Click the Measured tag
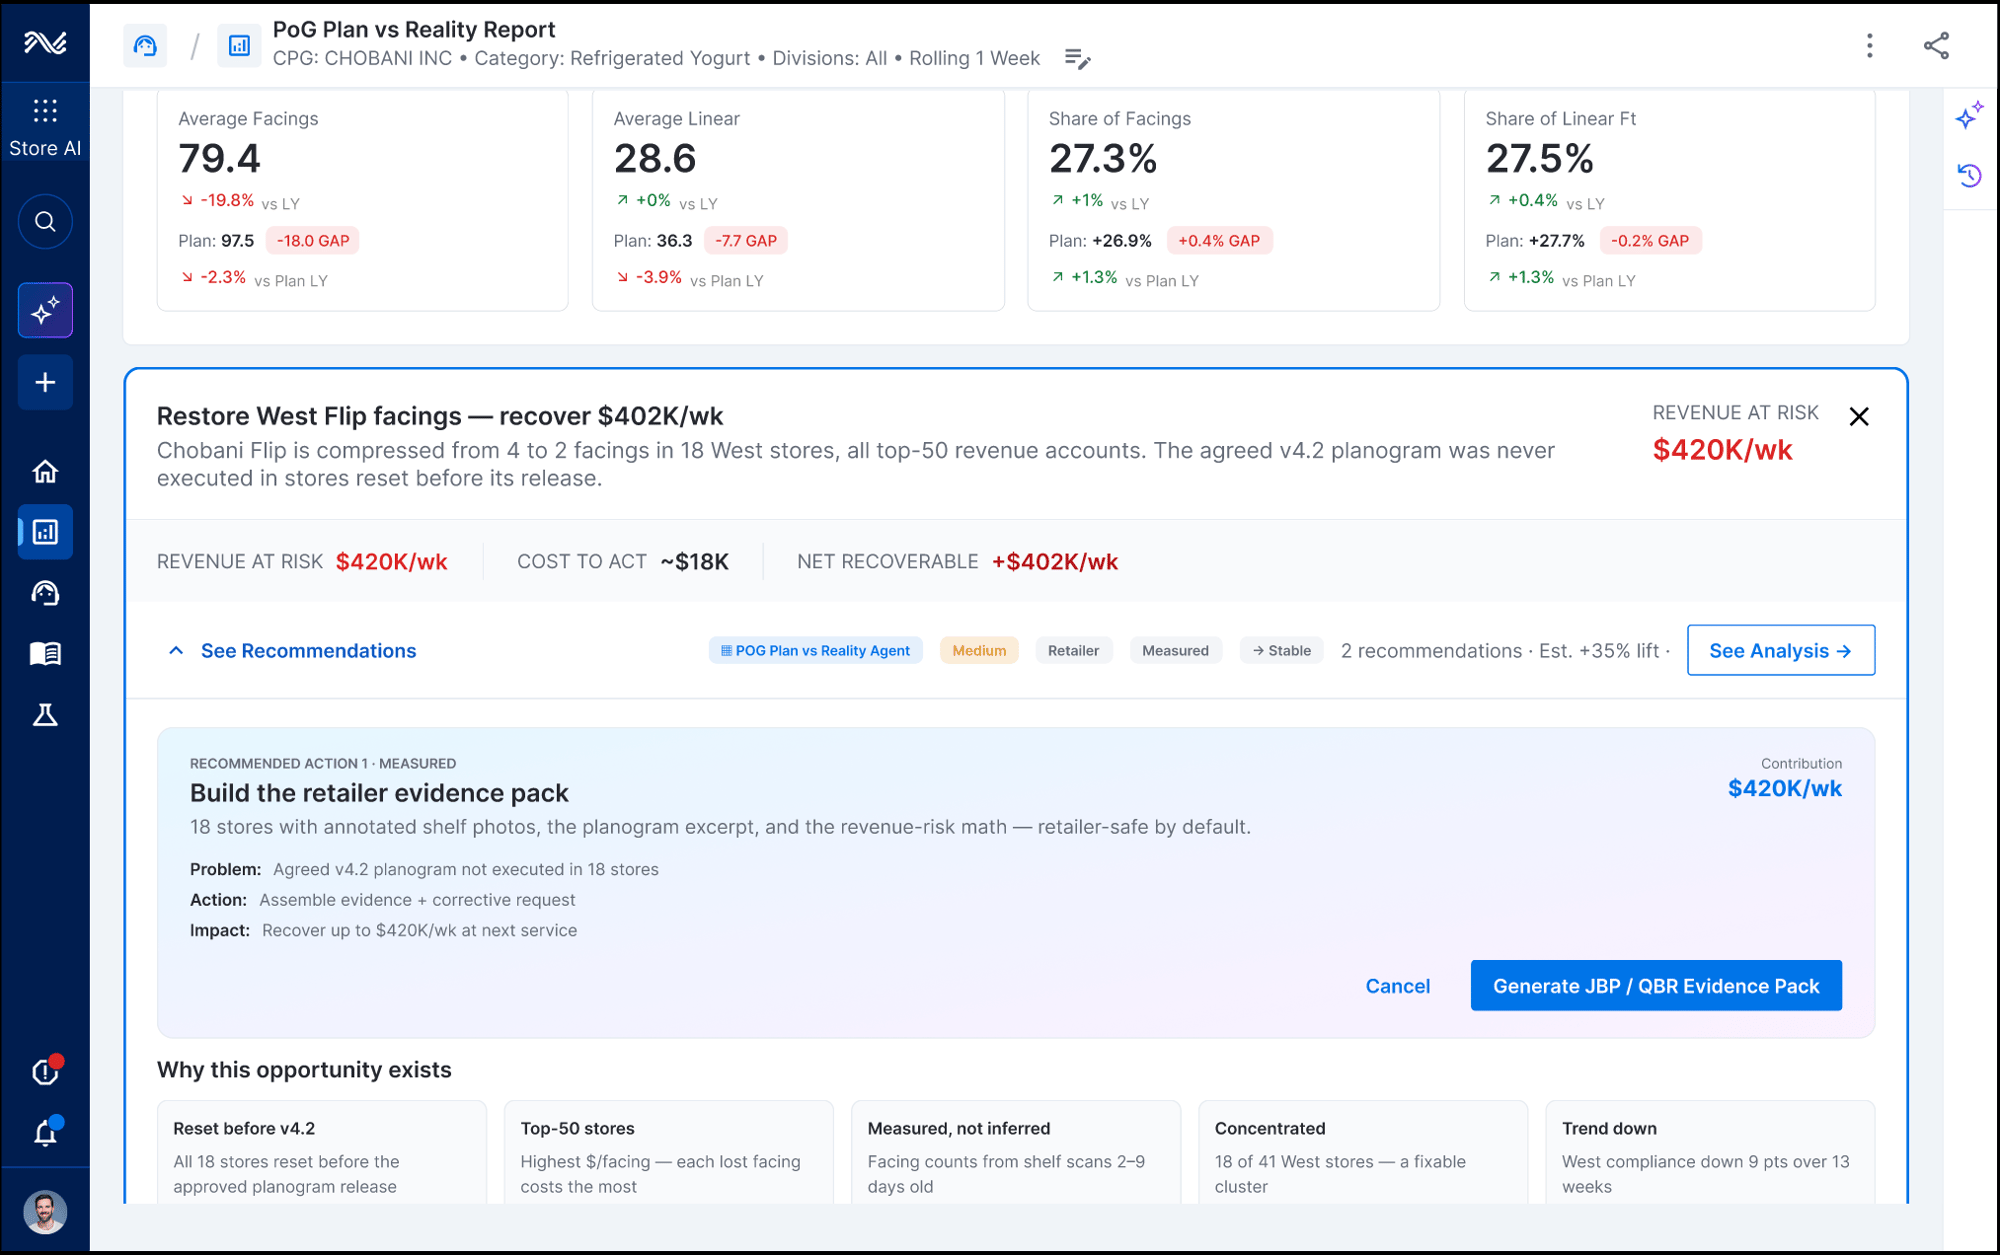The width and height of the screenshot is (2000, 1255). (x=1175, y=650)
